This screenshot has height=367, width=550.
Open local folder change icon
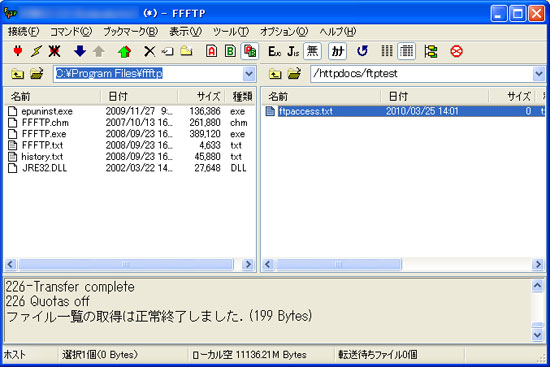coord(36,74)
